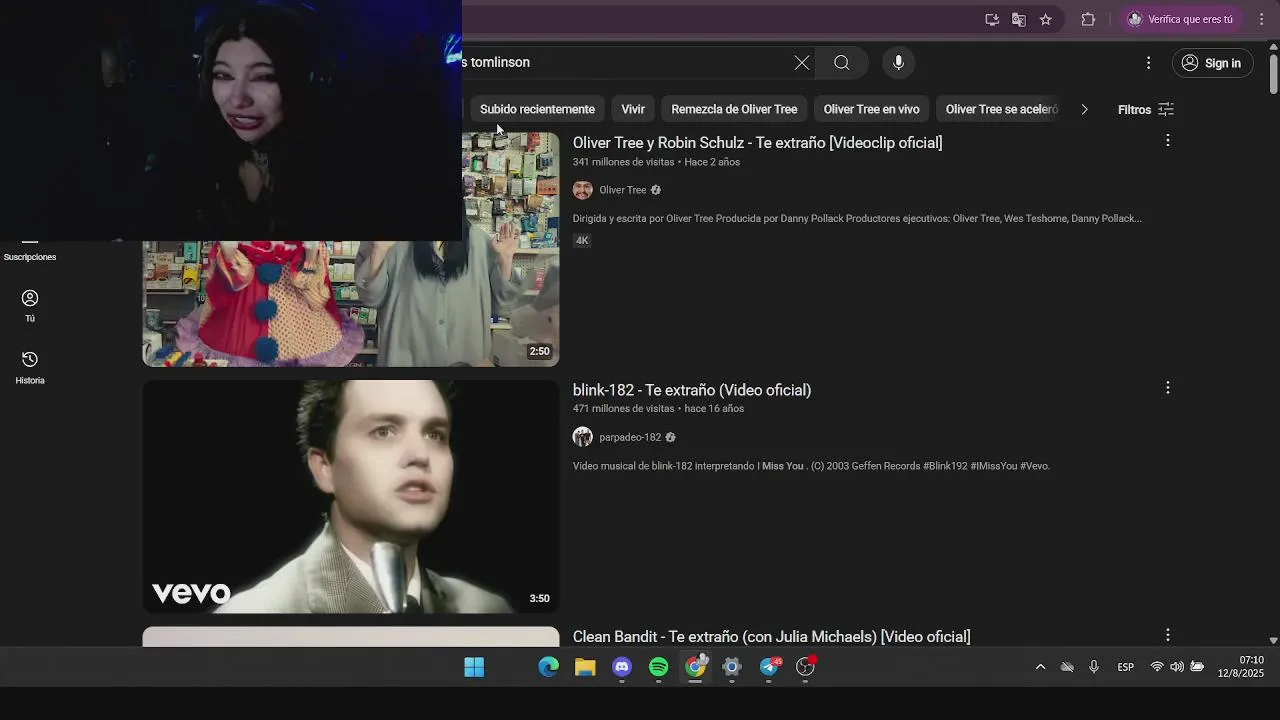Select the 'Vivir' filter chip
Viewport: 1280px width, 720px height.
pos(633,109)
